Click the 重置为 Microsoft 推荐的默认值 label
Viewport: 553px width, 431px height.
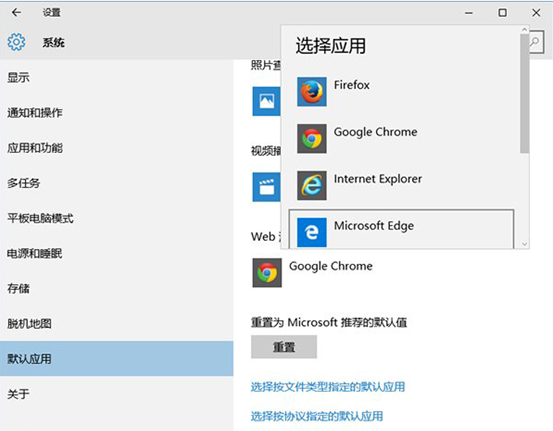[329, 322]
